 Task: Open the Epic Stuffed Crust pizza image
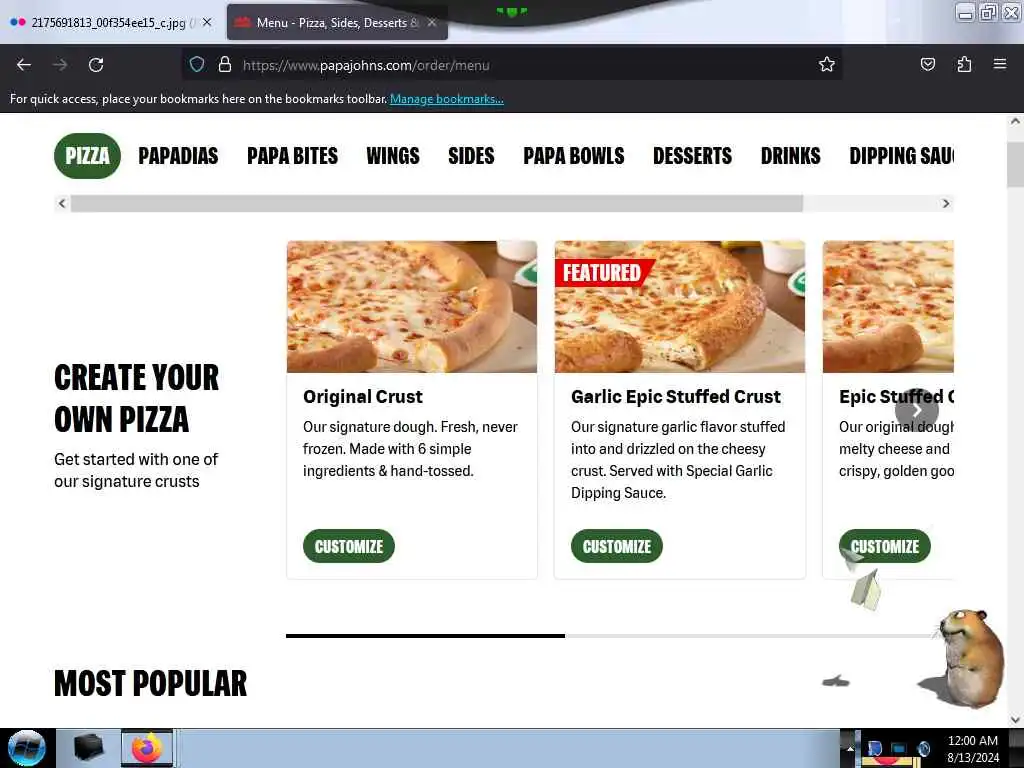(888, 307)
